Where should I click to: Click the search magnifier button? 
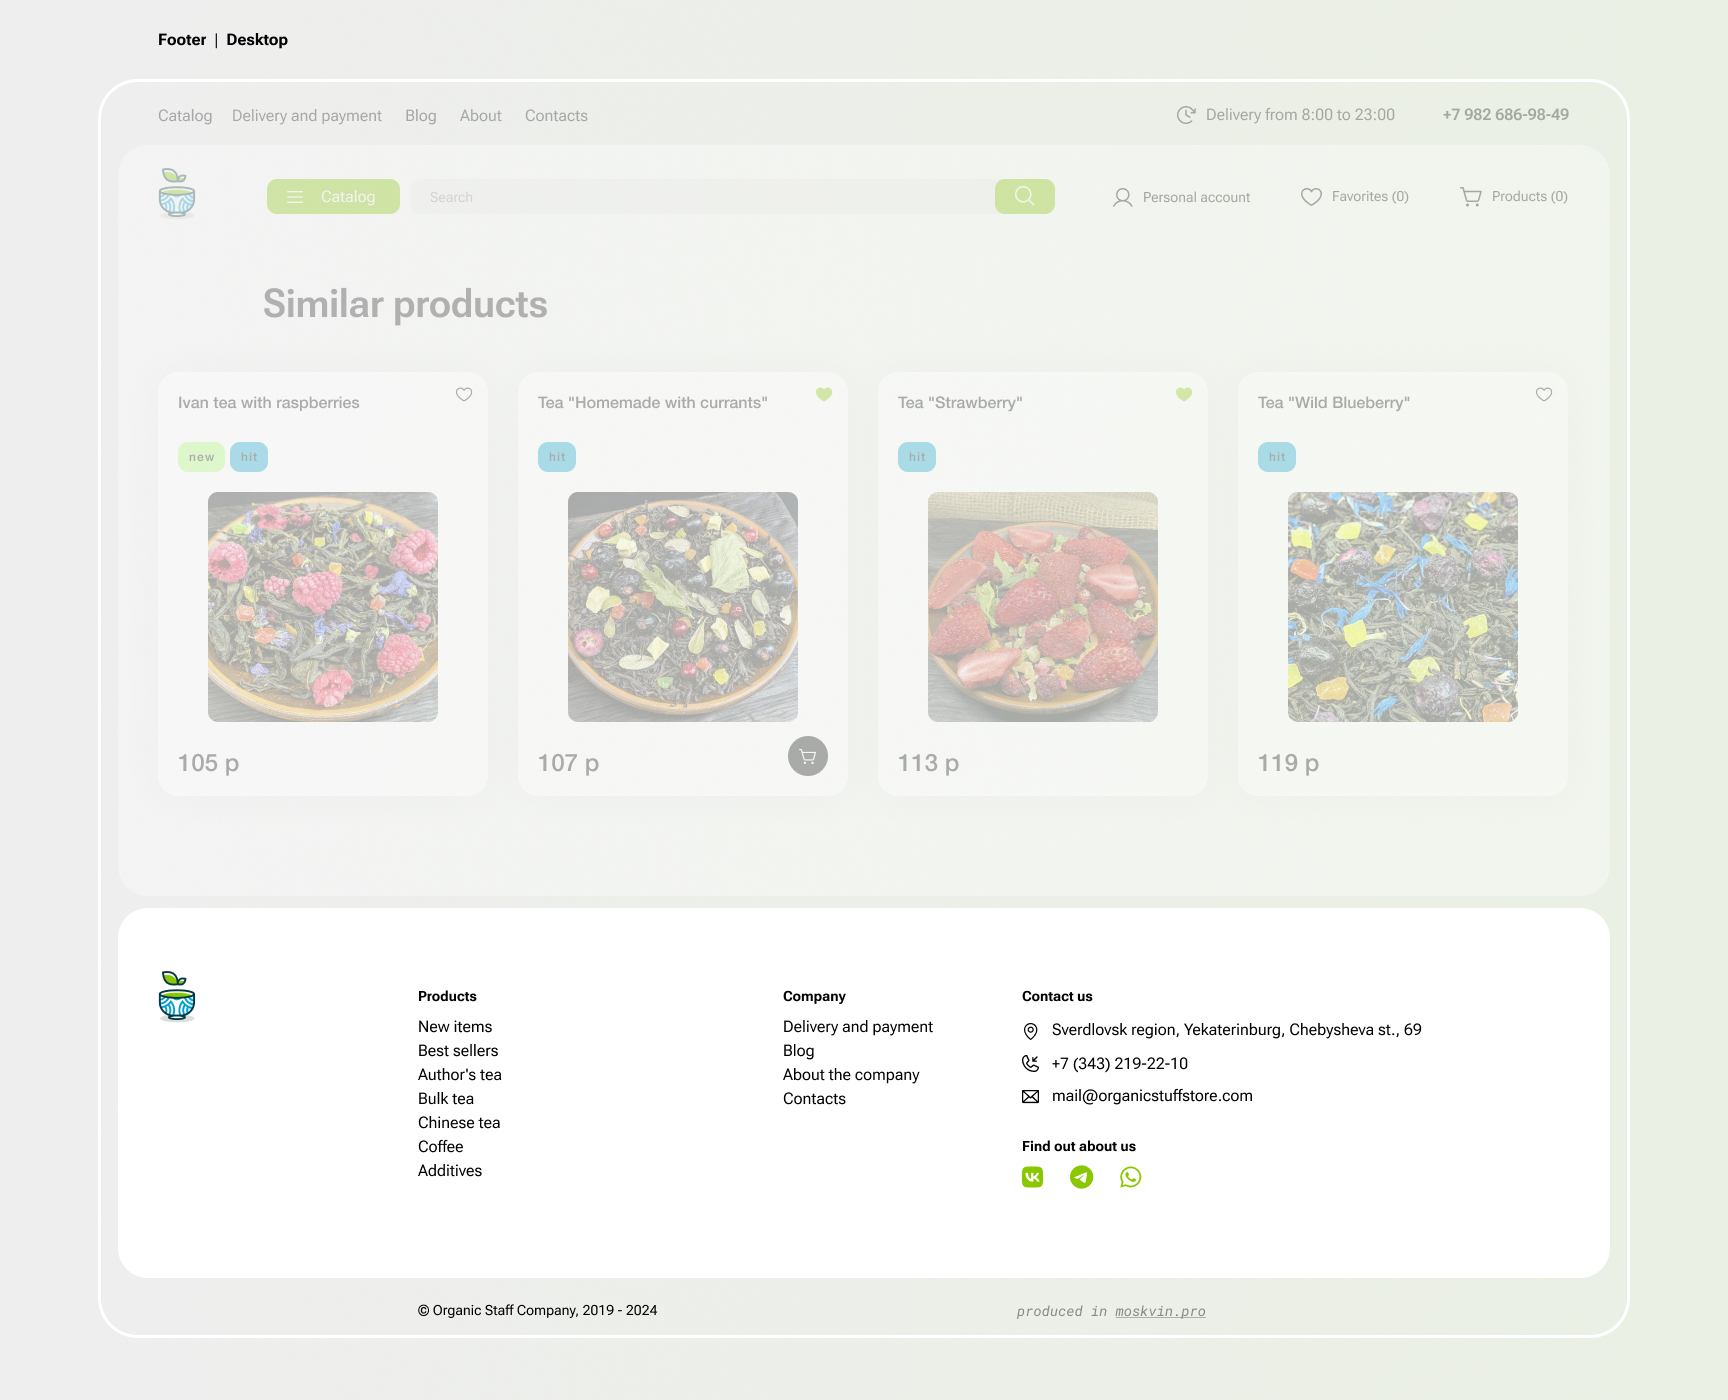pyautogui.click(x=1024, y=196)
